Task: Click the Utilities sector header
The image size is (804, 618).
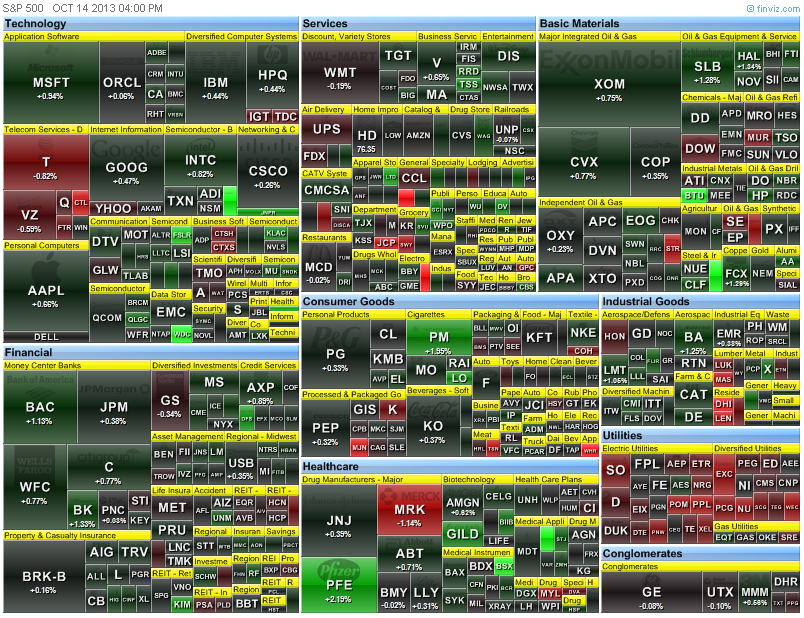Action: click(x=623, y=435)
